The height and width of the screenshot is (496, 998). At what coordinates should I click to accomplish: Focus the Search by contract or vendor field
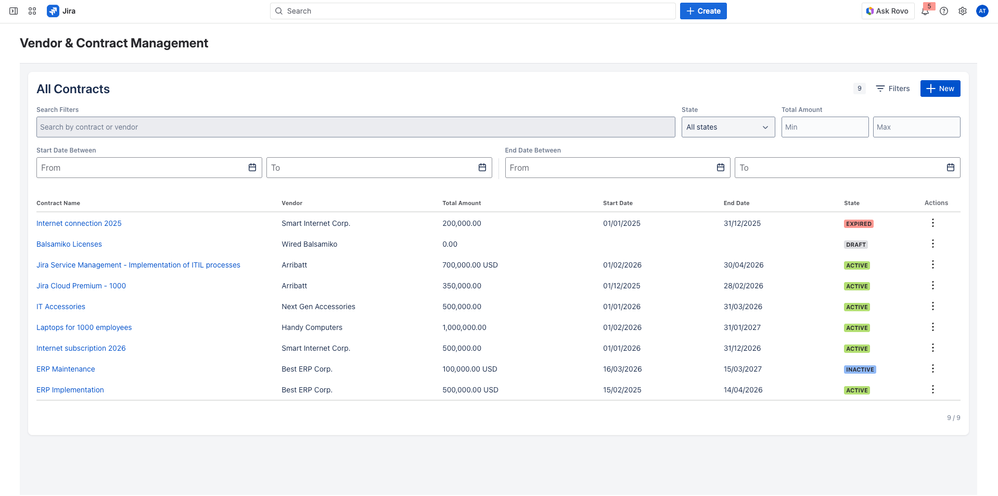click(x=355, y=127)
